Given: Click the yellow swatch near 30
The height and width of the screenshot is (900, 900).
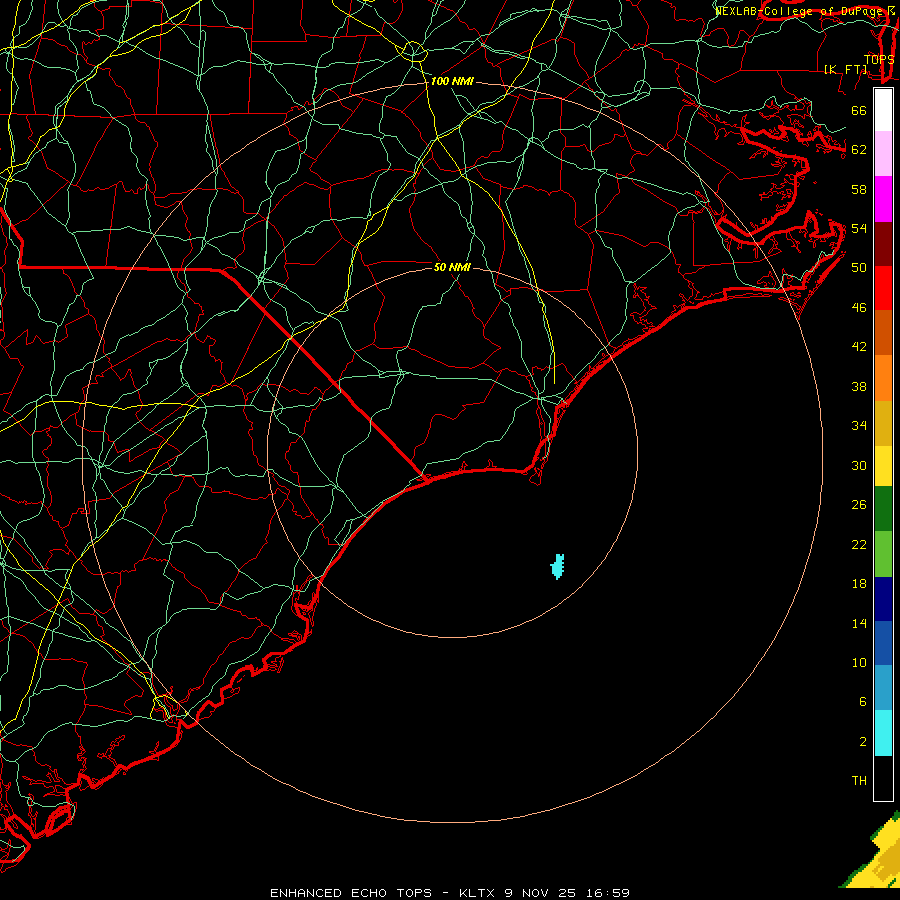Looking at the screenshot, I should (883, 465).
